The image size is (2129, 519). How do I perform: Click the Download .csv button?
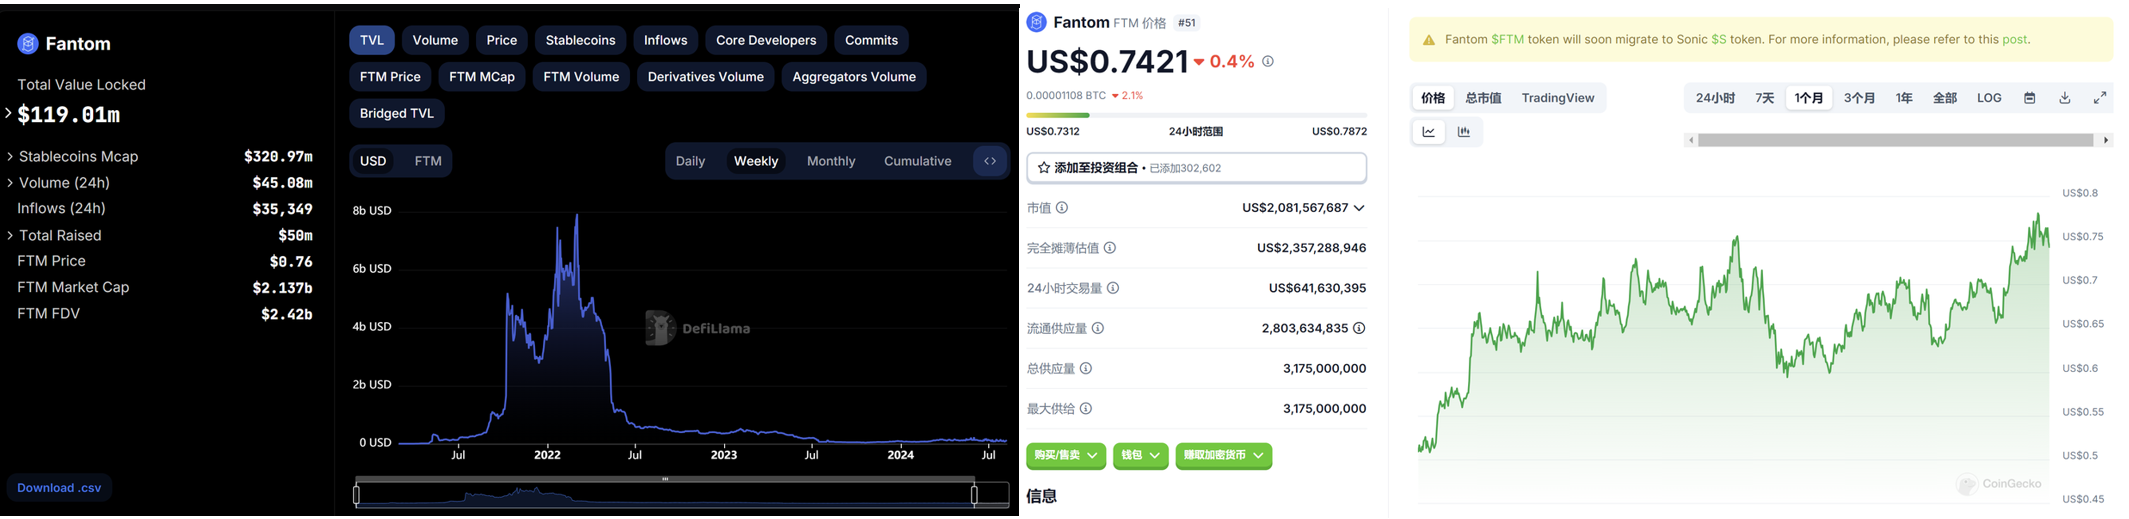click(59, 488)
